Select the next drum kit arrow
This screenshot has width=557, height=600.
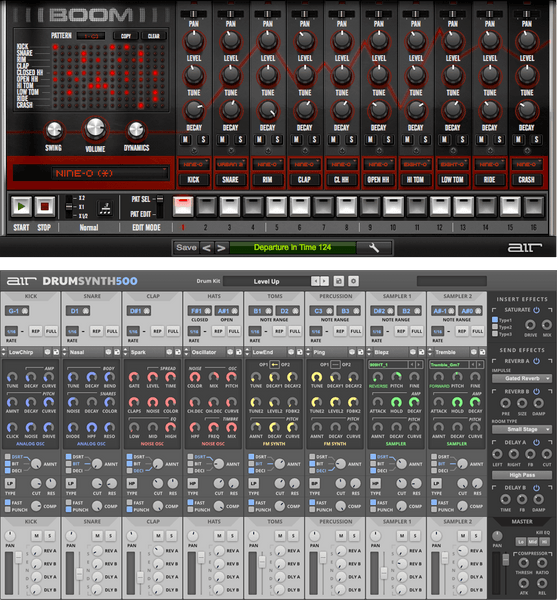click(324, 281)
